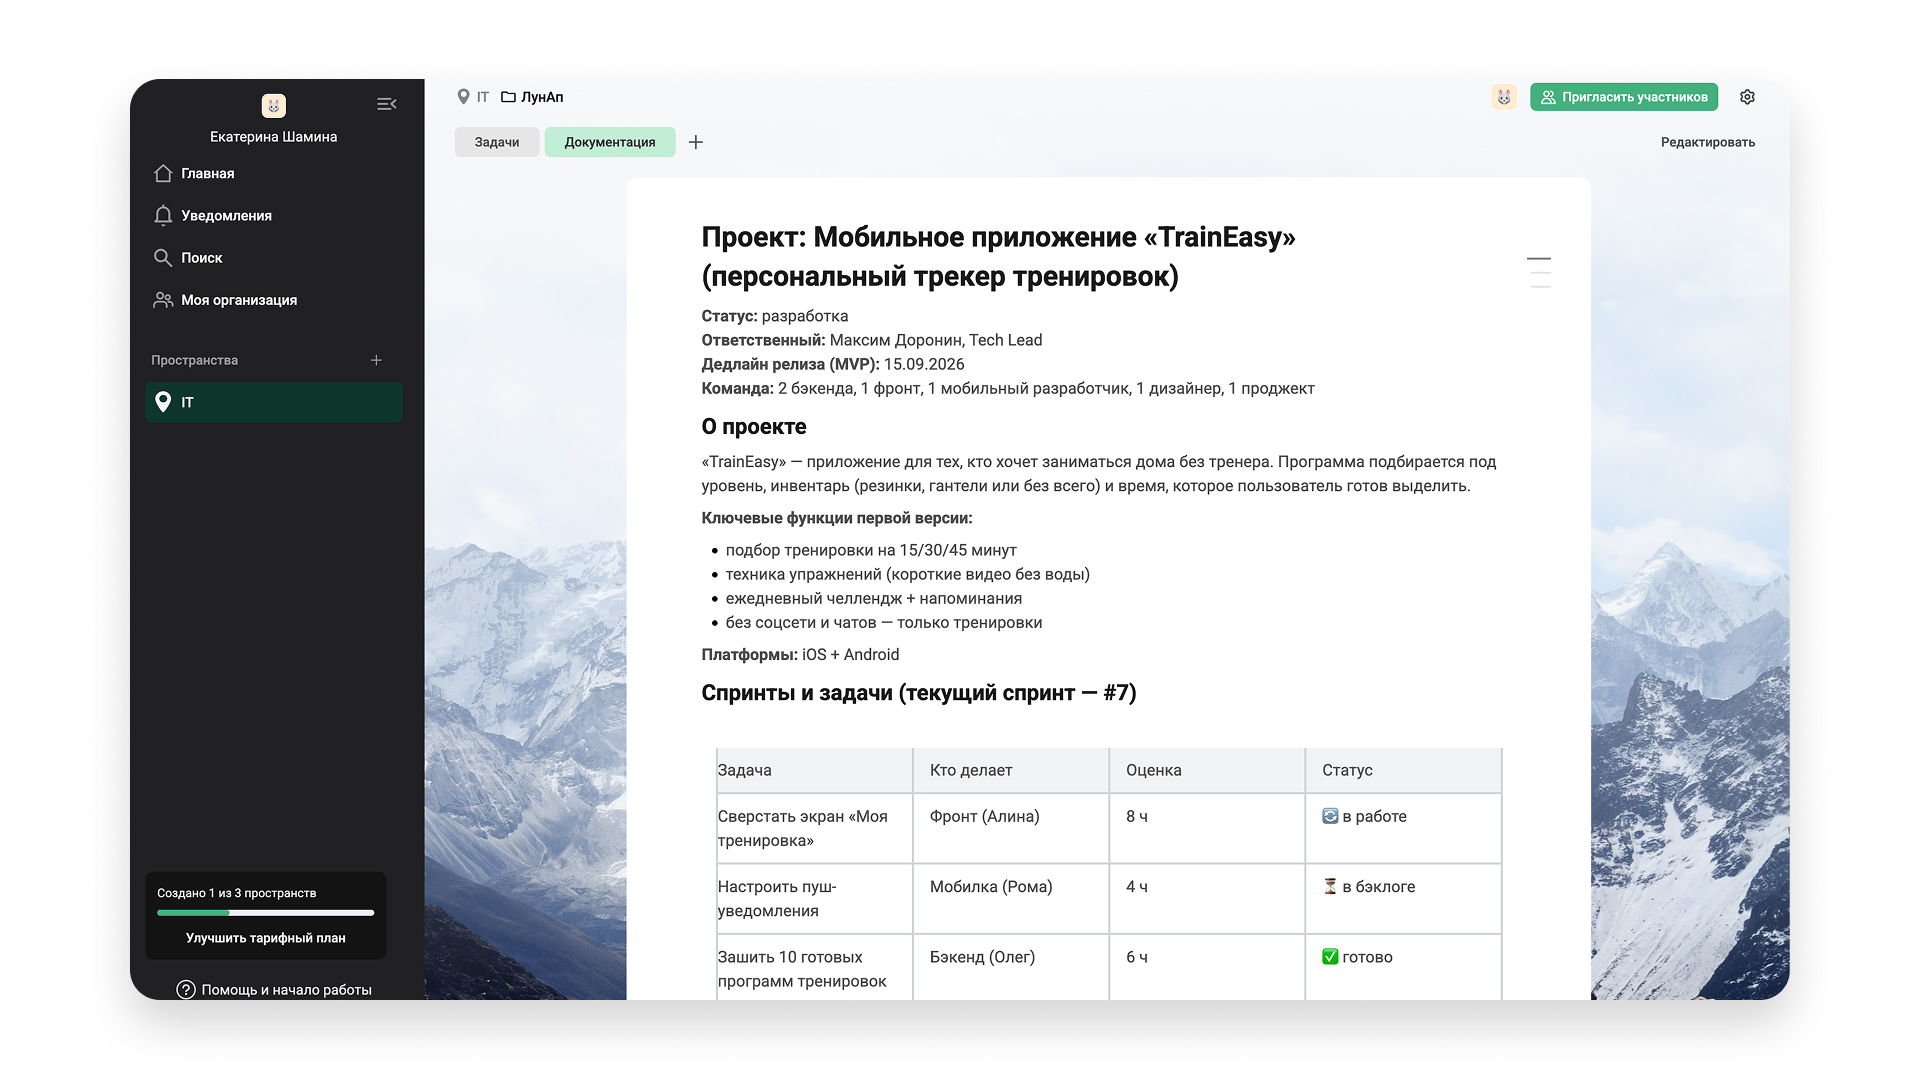Image resolution: width=1920 pixels, height=1080 pixels.
Task: Click the 6 ч estimate cell
Action: point(1206,967)
